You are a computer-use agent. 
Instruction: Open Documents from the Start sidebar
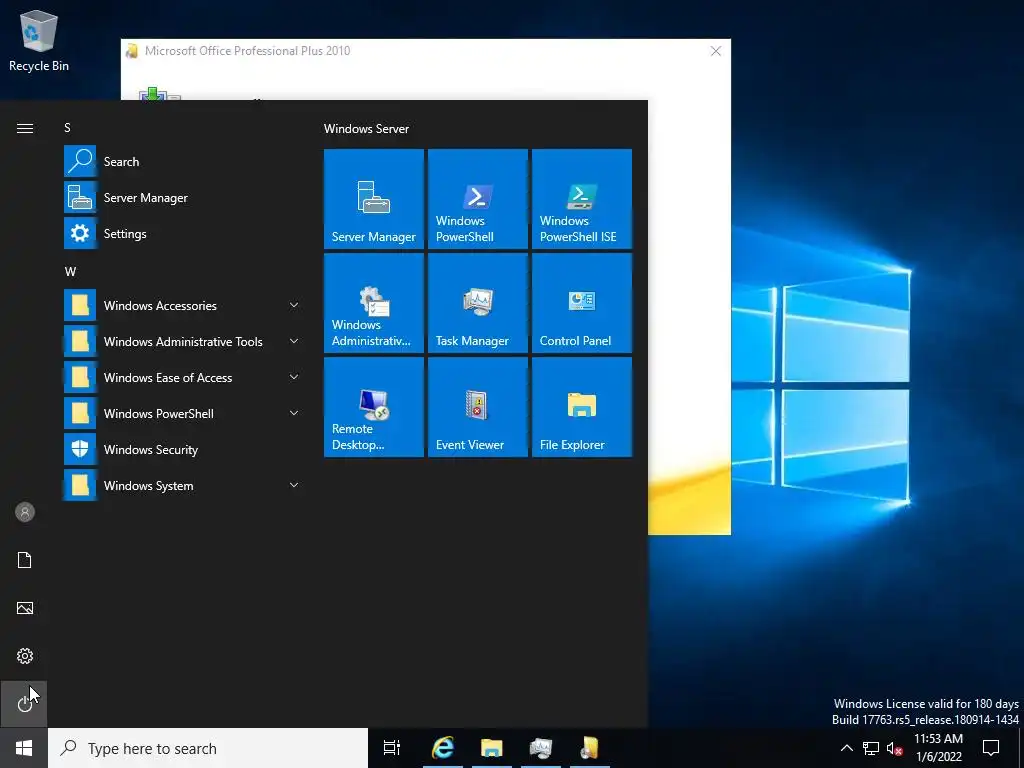(x=24, y=560)
